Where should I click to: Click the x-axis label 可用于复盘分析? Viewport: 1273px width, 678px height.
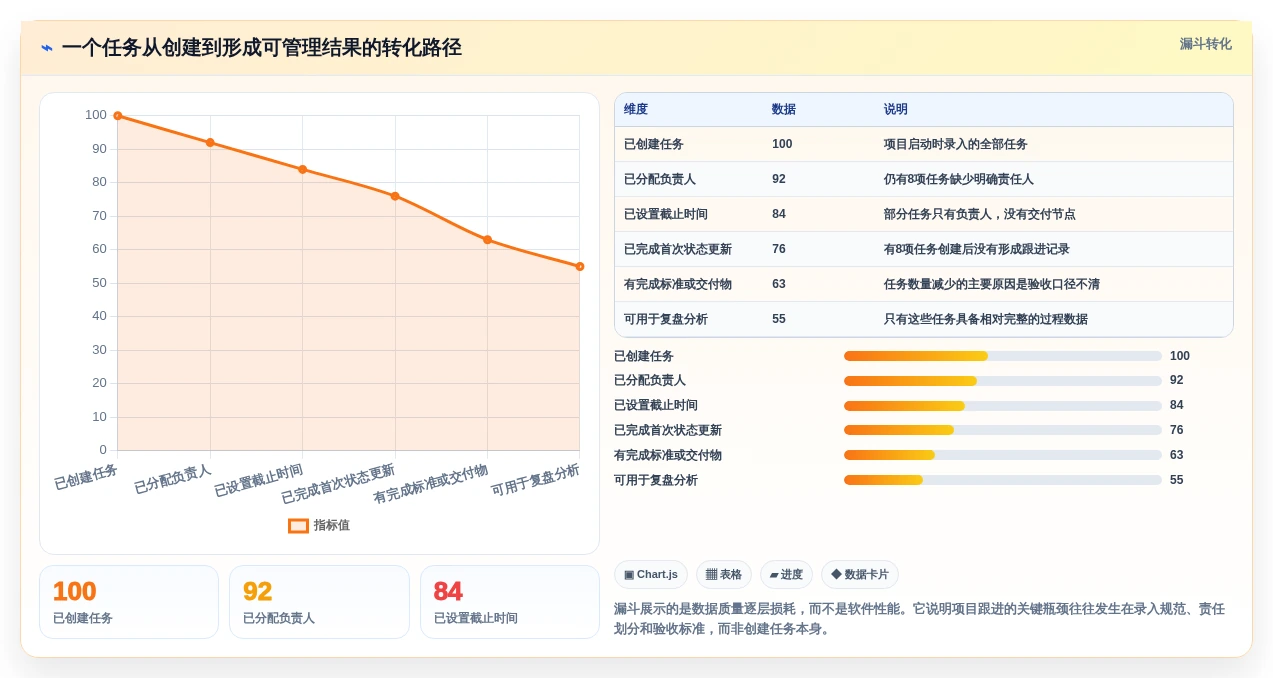[535, 480]
